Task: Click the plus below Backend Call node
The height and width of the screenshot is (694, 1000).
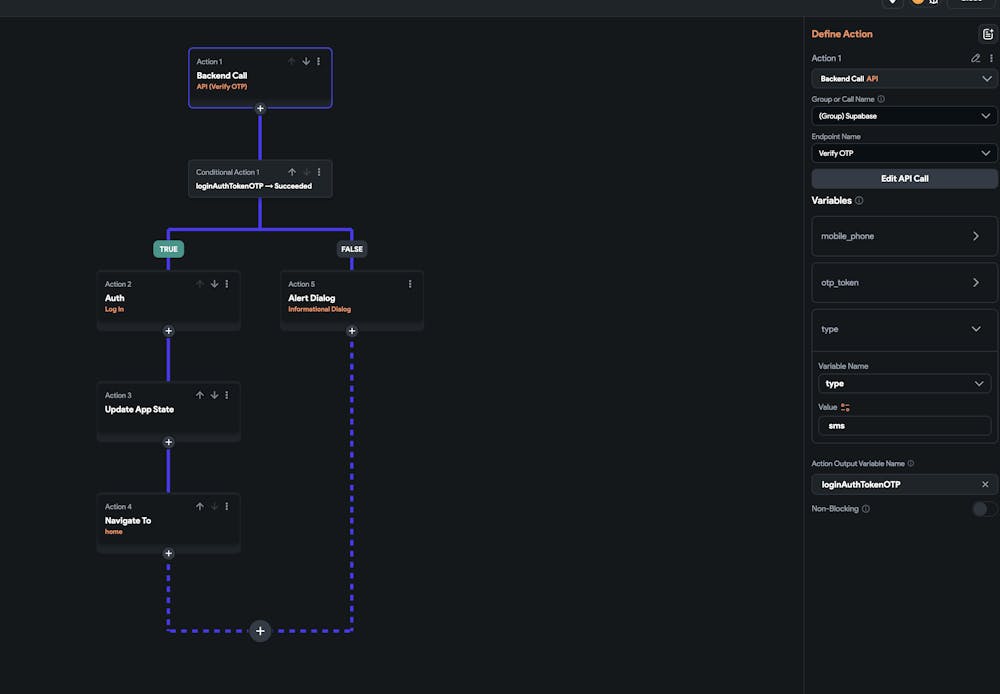Action: (x=260, y=108)
